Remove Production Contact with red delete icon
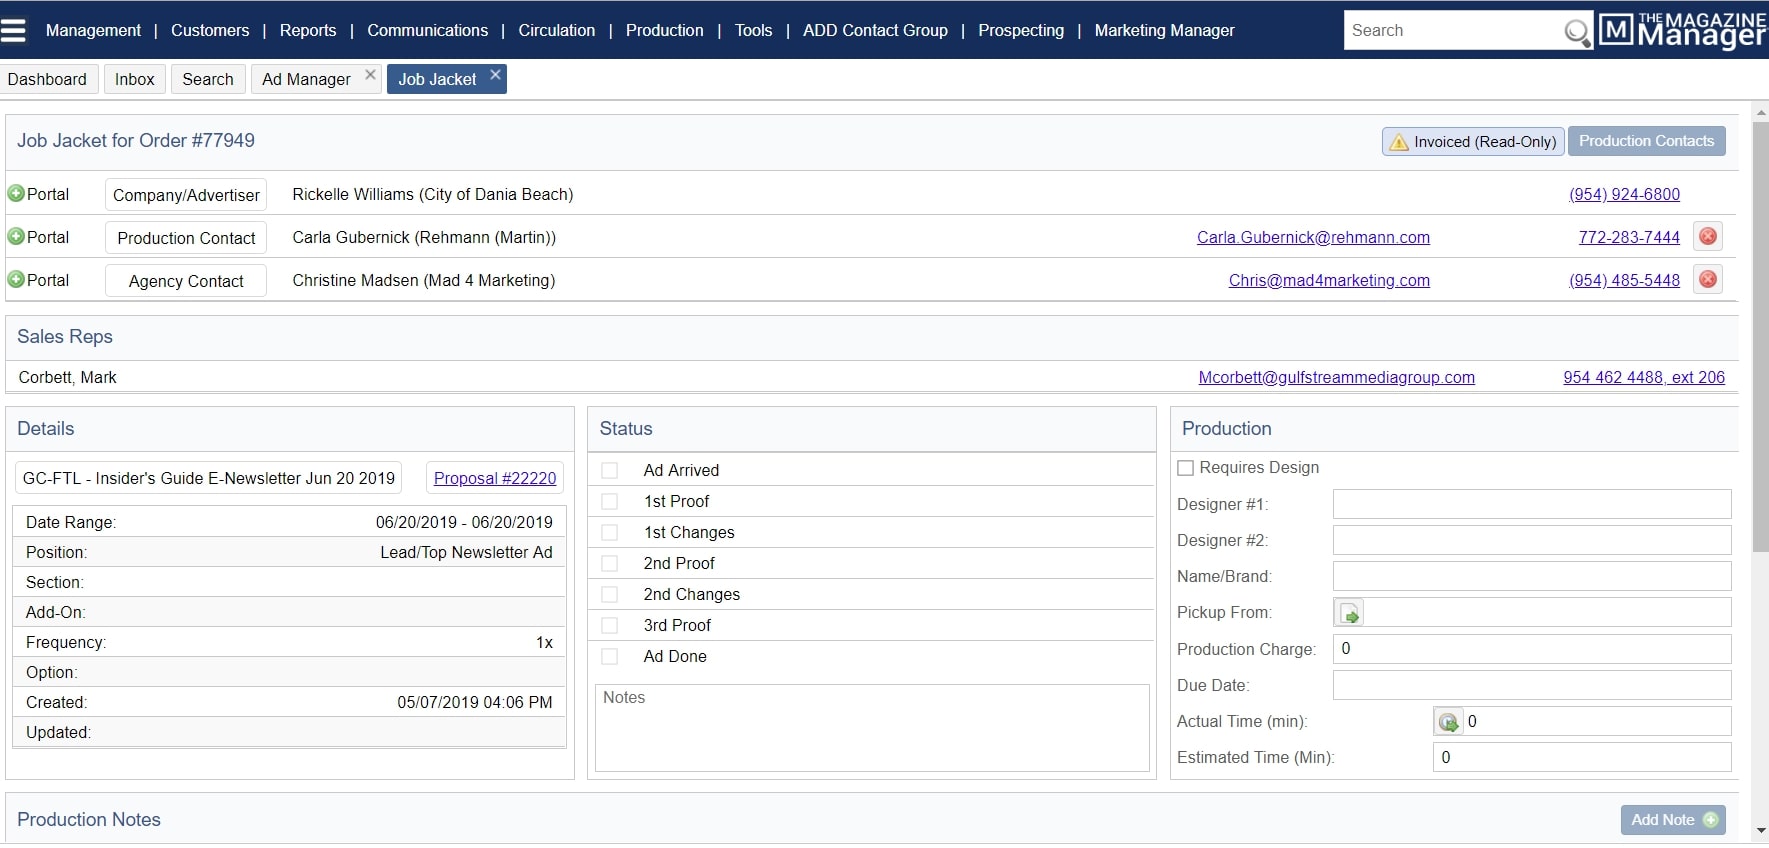 pos(1708,236)
